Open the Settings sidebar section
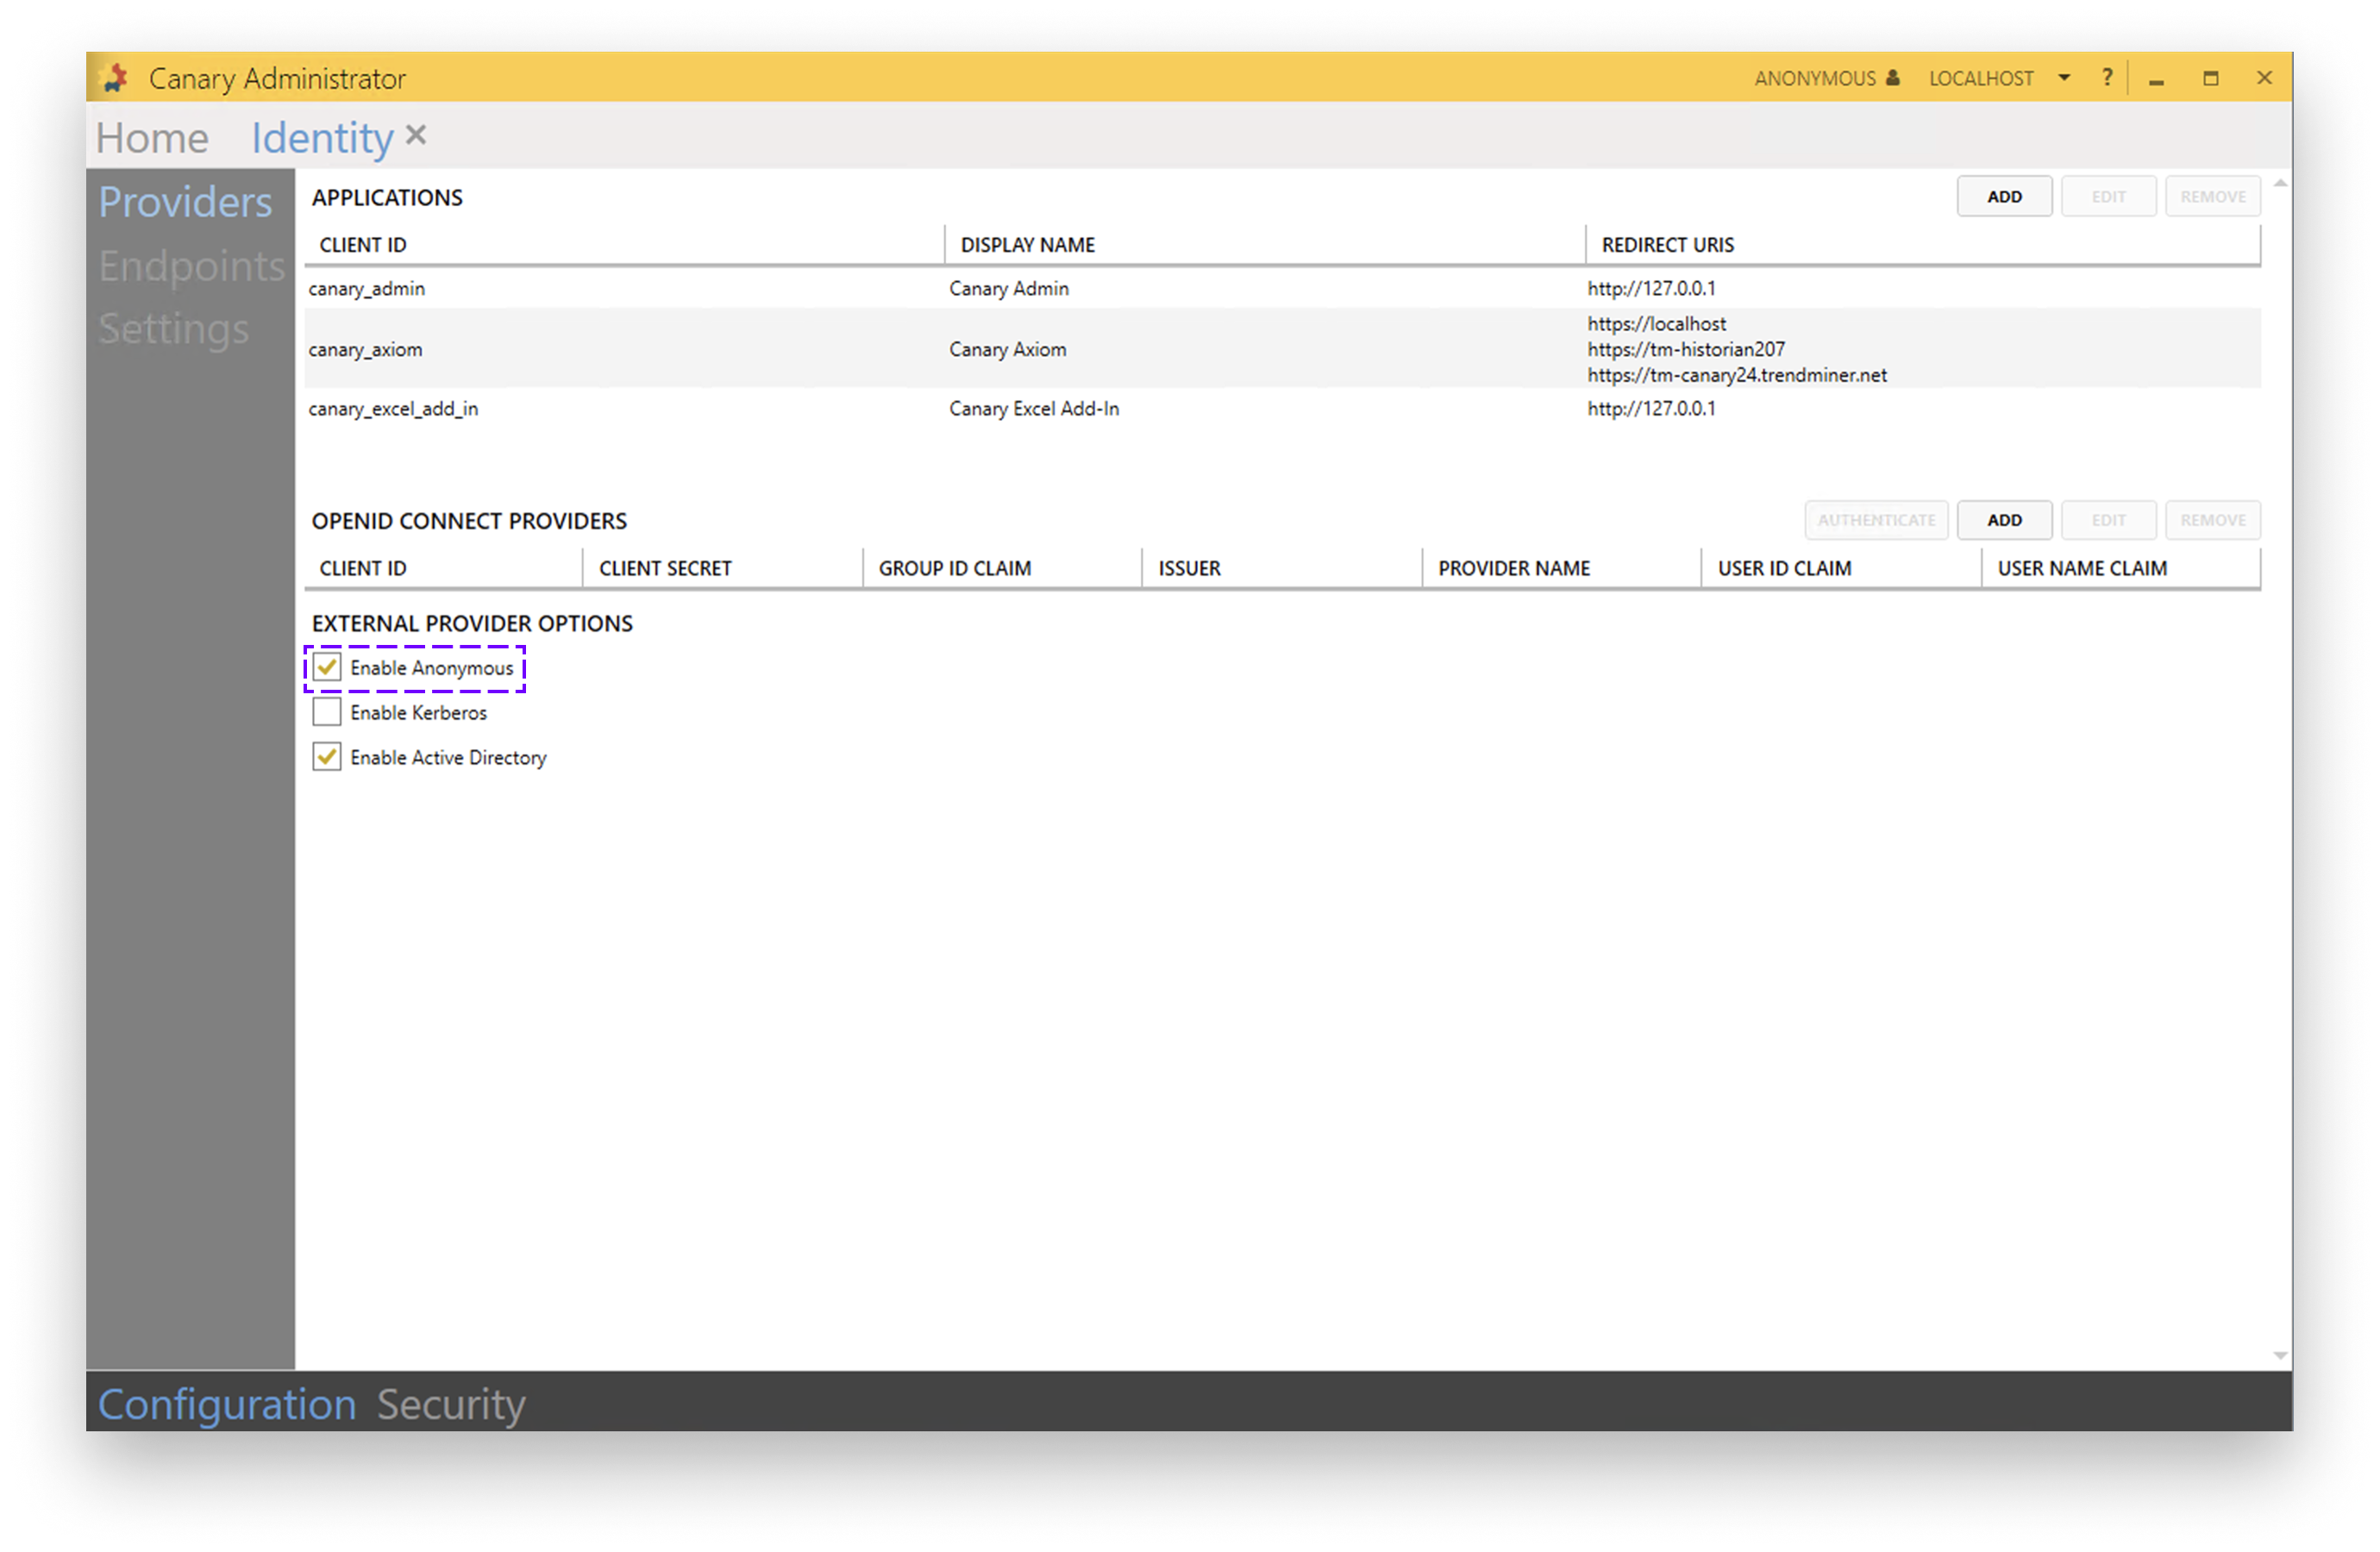Viewport: 2380px width, 1552px height. [174, 329]
